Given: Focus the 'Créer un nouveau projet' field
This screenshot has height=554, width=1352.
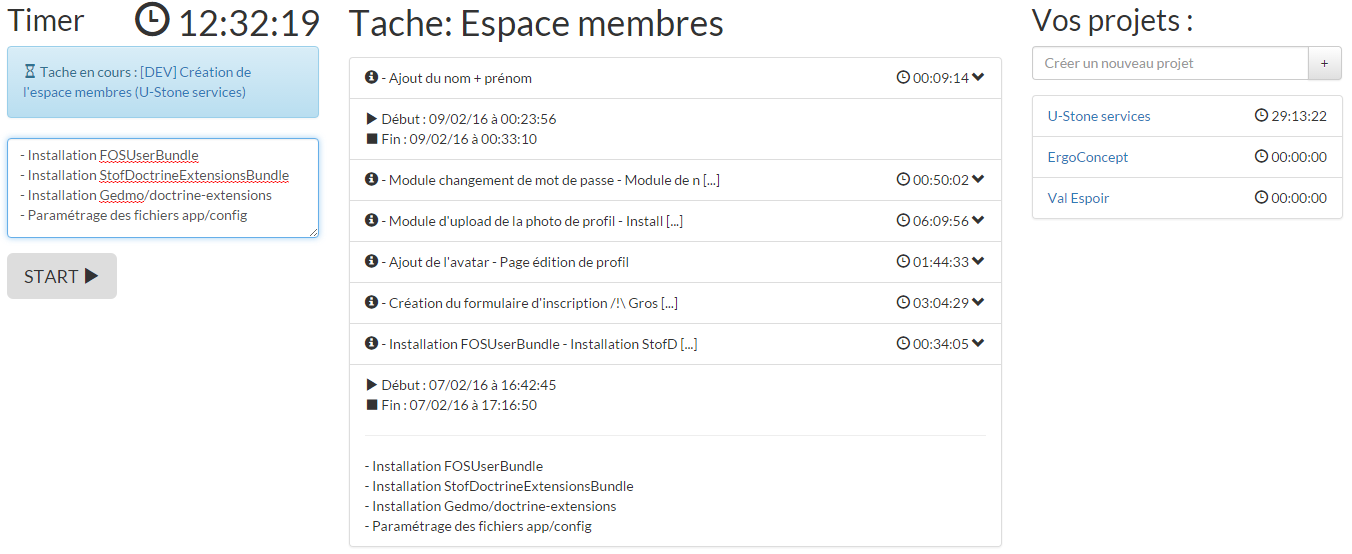Looking at the screenshot, I should (1170, 63).
